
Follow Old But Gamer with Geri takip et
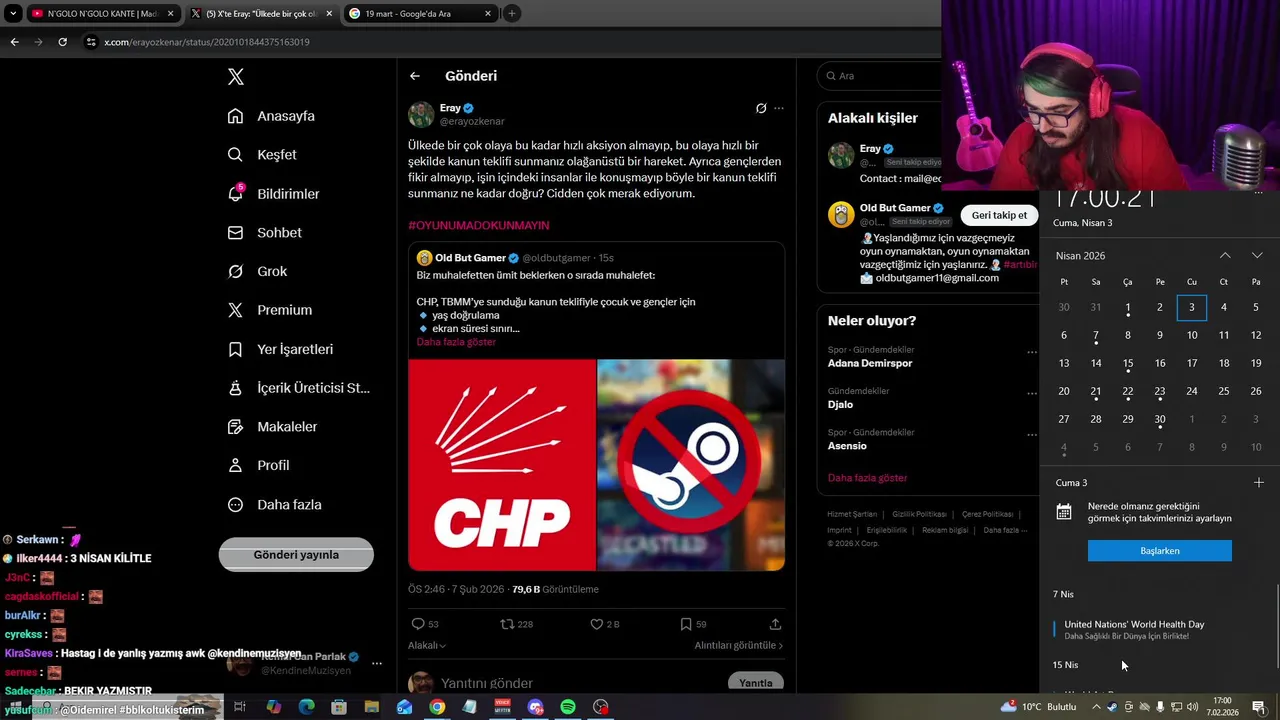pos(999,215)
